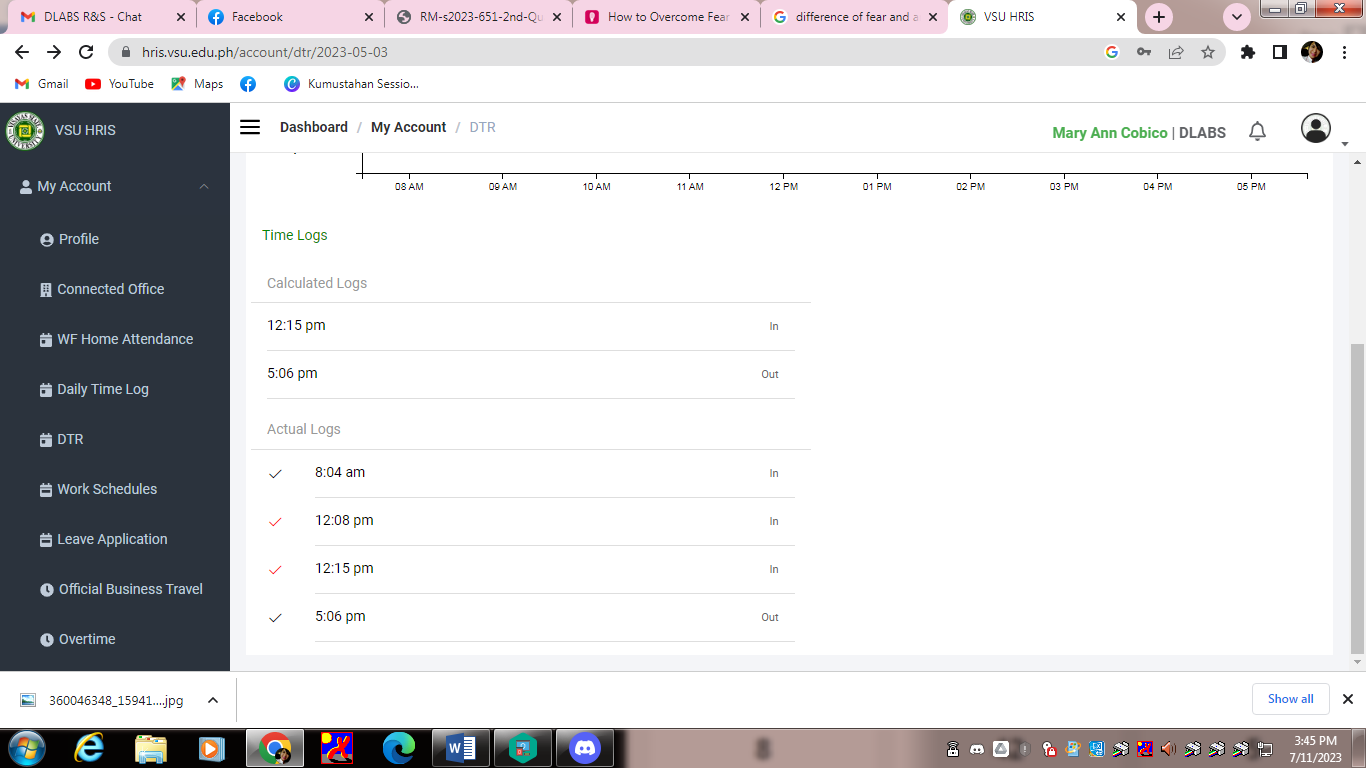This screenshot has height=768, width=1366.
Task: Open Profile in the sidebar
Action: pyautogui.click(x=78, y=239)
